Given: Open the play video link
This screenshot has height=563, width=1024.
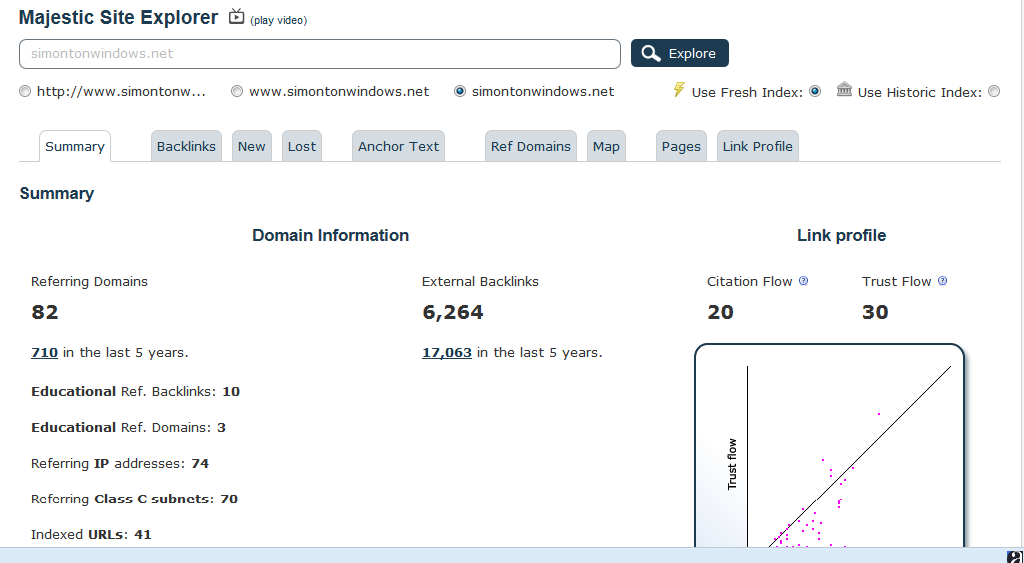Looking at the screenshot, I should (x=278, y=20).
